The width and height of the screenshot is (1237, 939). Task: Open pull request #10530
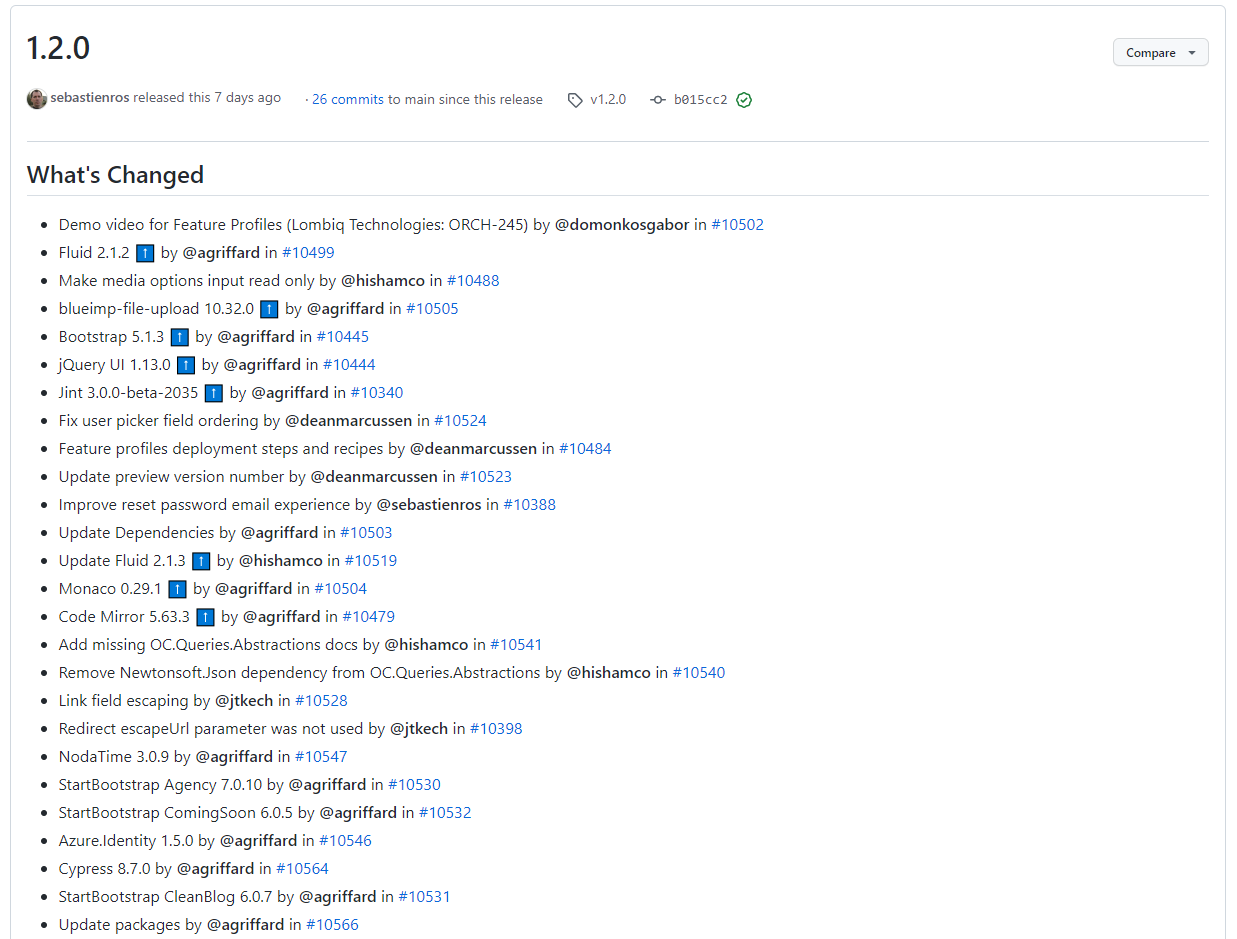(x=414, y=785)
